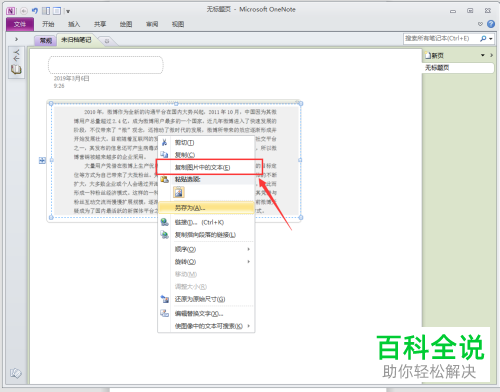Viewport: 500px width, 392px height.
Task: Click the unfiled notes icon at bottom left
Action: 16,373
